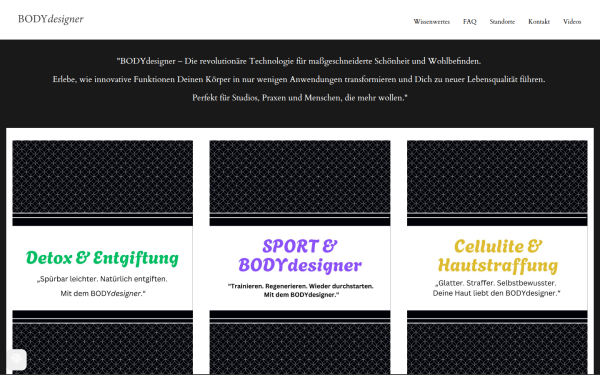
Task: Click the line "Perfekt für Studios, Praxen und Menschen"
Action: [266, 98]
